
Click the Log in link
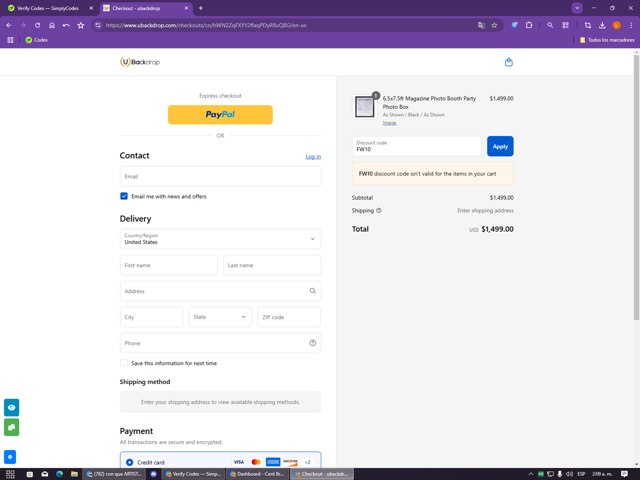tap(313, 157)
